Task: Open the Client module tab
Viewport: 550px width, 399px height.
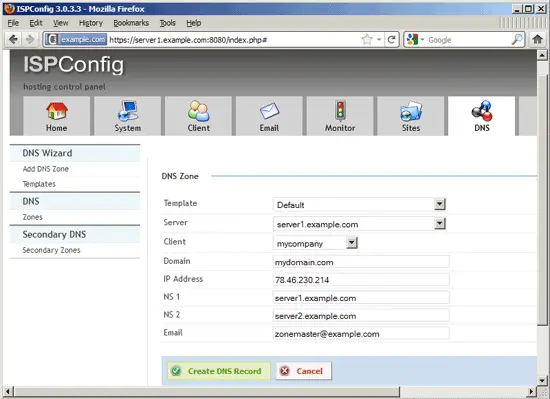Action: (x=199, y=116)
